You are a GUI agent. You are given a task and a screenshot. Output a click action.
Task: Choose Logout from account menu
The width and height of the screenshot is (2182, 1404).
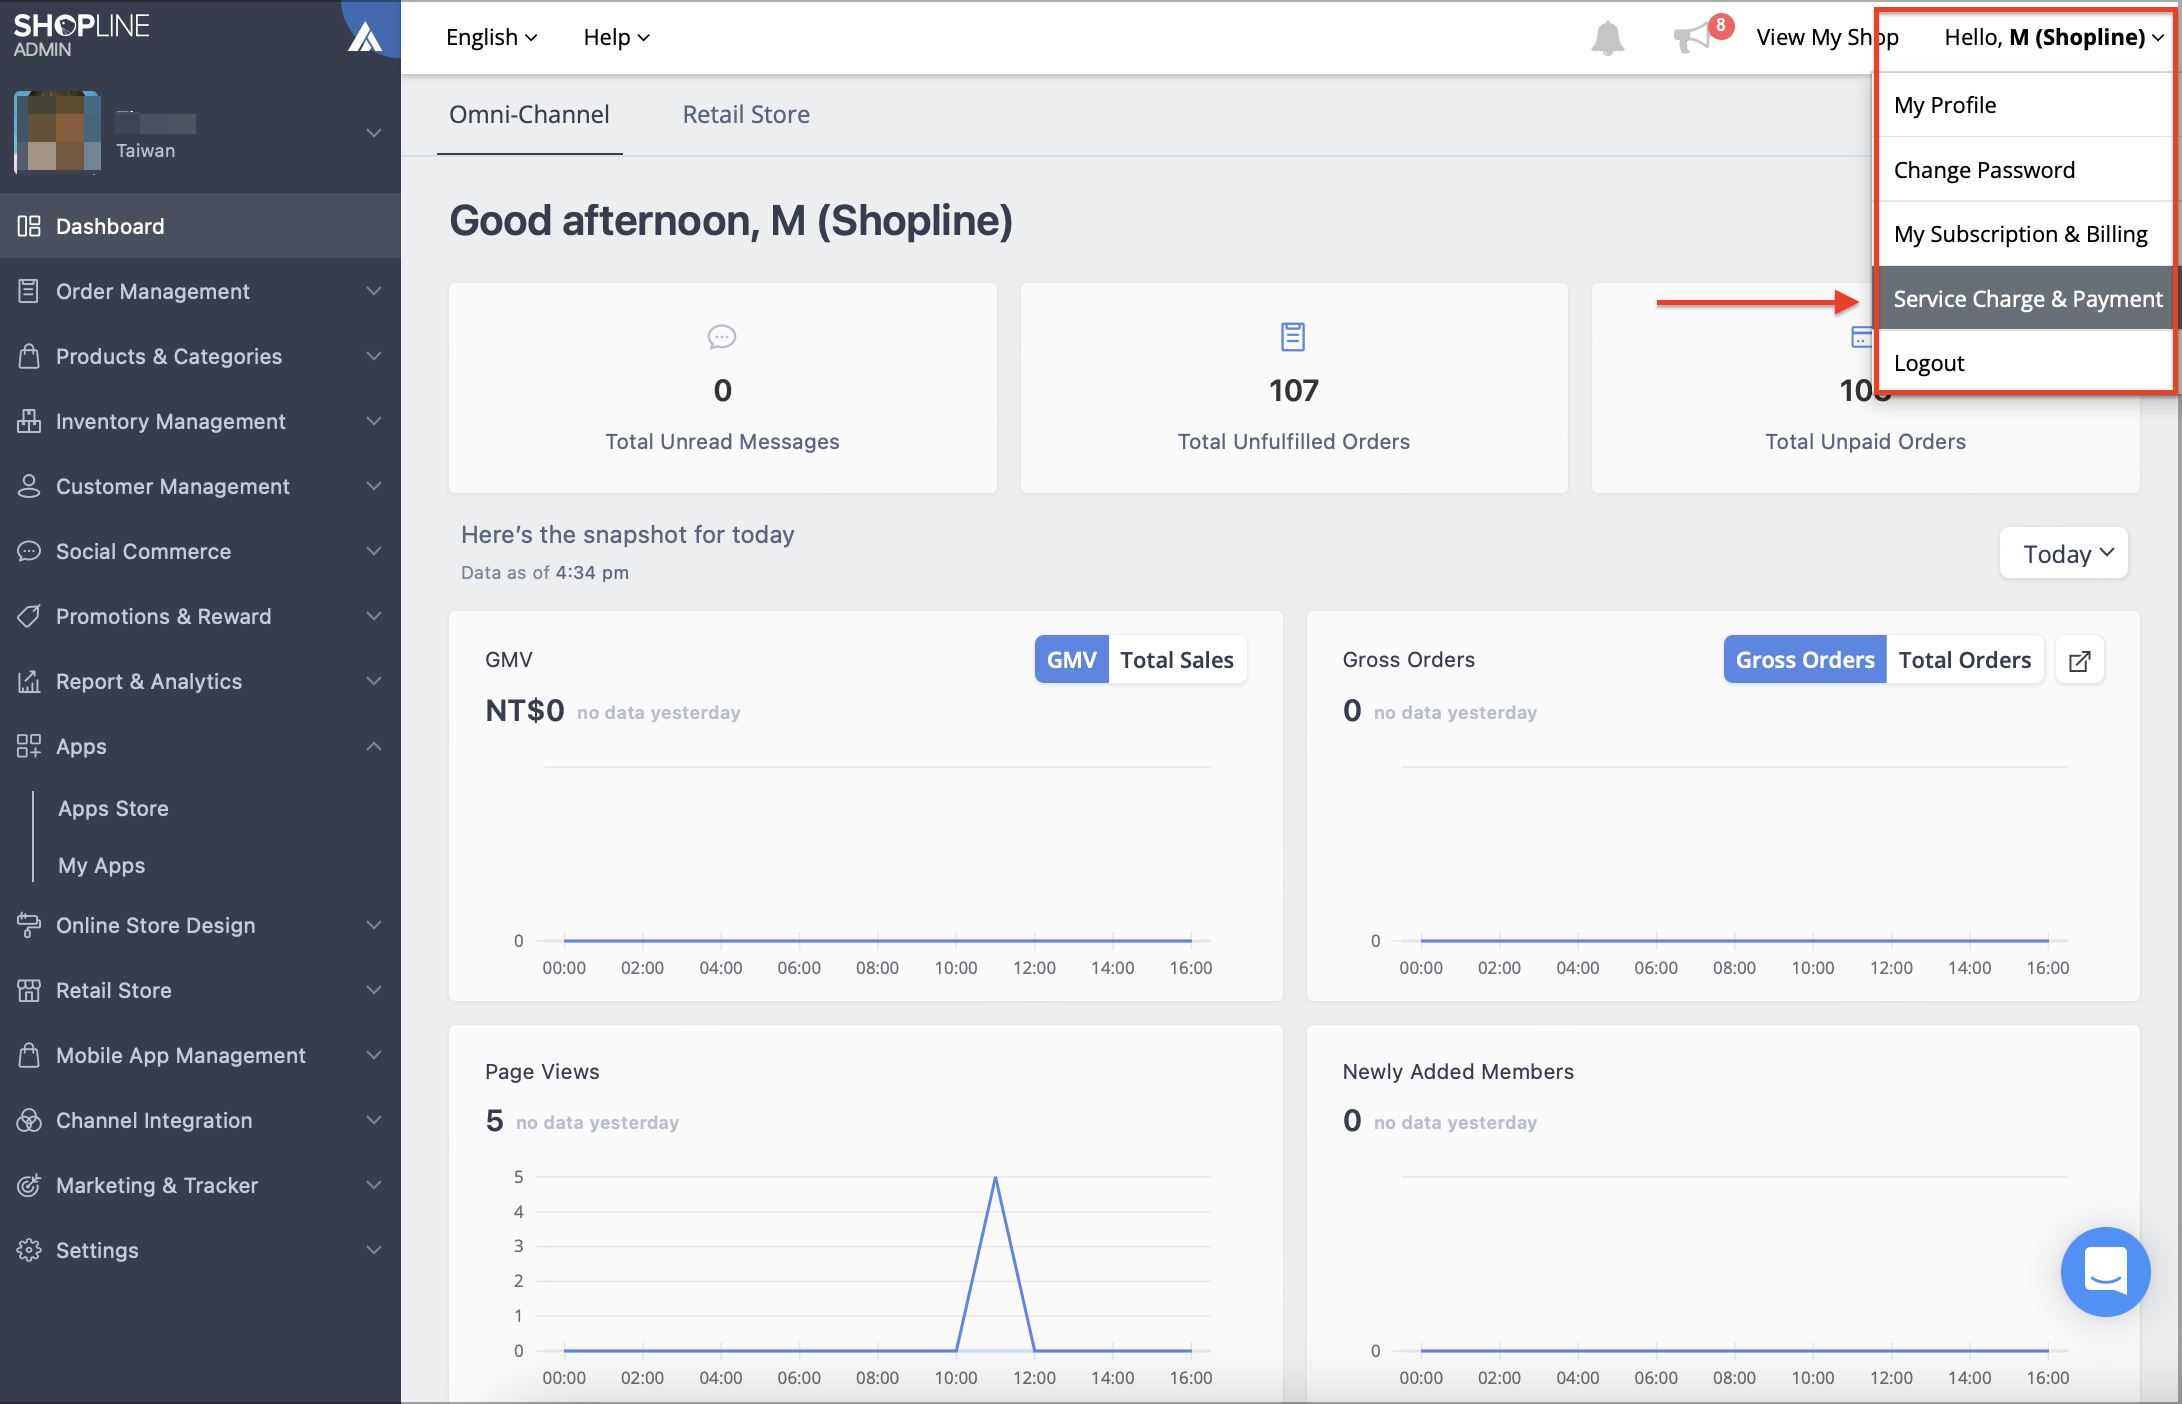2025,363
